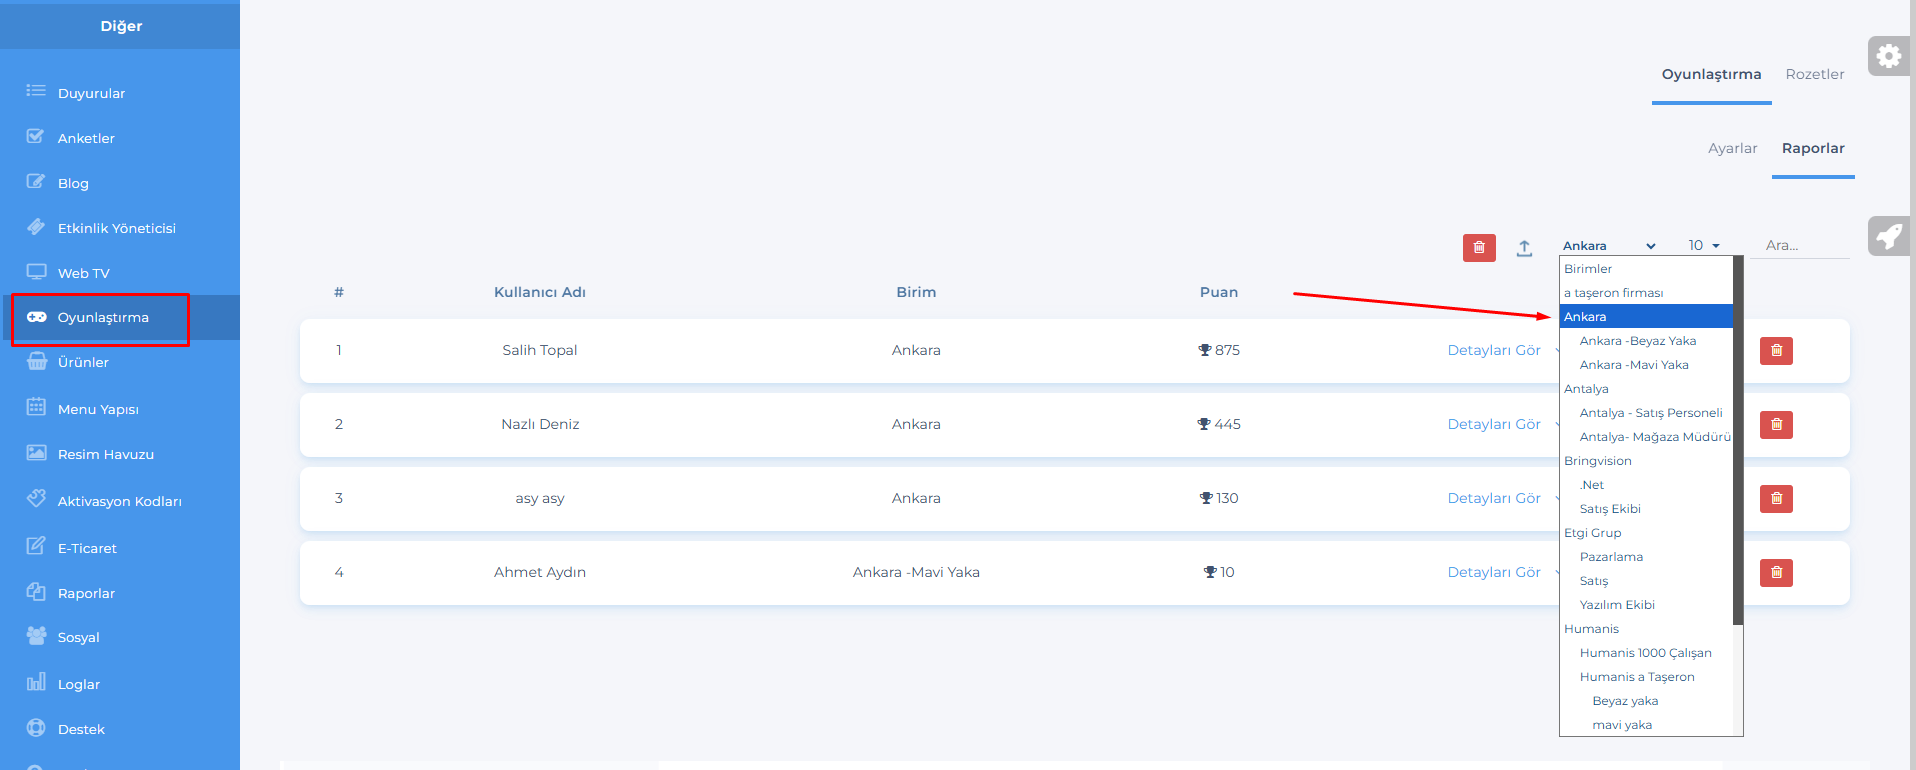The width and height of the screenshot is (1916, 770).
Task: Open Detayları Gör for Nazlı Deniz
Action: pos(1494,425)
